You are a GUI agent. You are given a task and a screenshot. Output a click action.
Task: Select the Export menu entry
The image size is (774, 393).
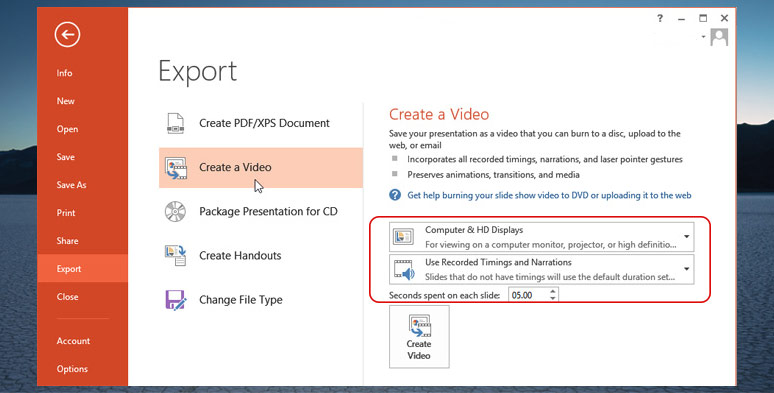(x=82, y=269)
